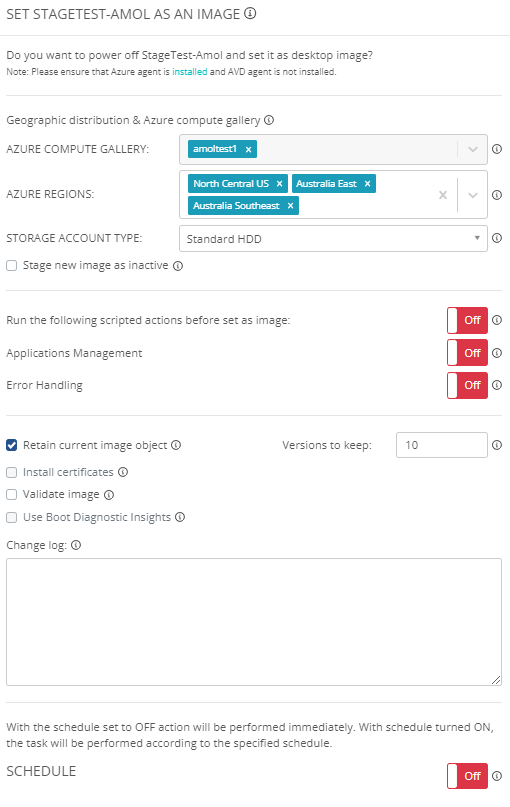
Task: Clear all selected Azure regions
Action: pos(443,195)
